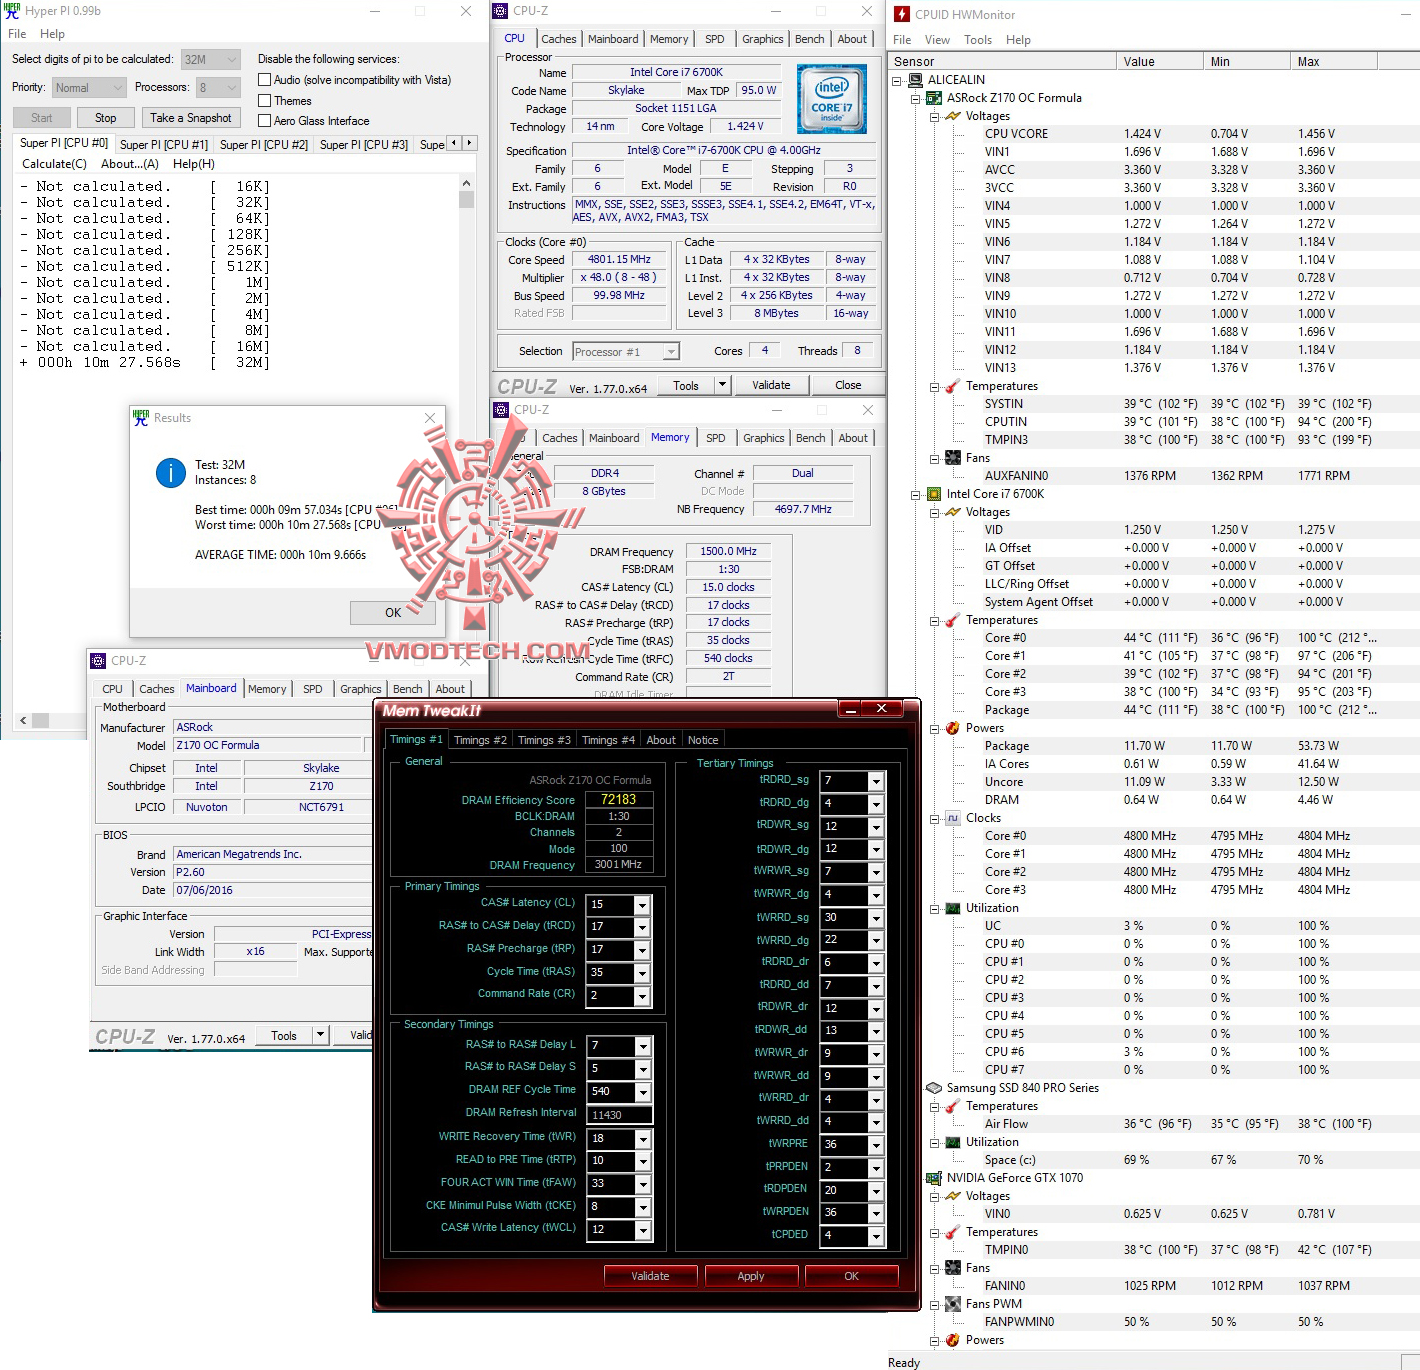This screenshot has height=1370, width=1420.
Task: Click the Intel Core i7 logo in CPU-Z
Action: 830,99
